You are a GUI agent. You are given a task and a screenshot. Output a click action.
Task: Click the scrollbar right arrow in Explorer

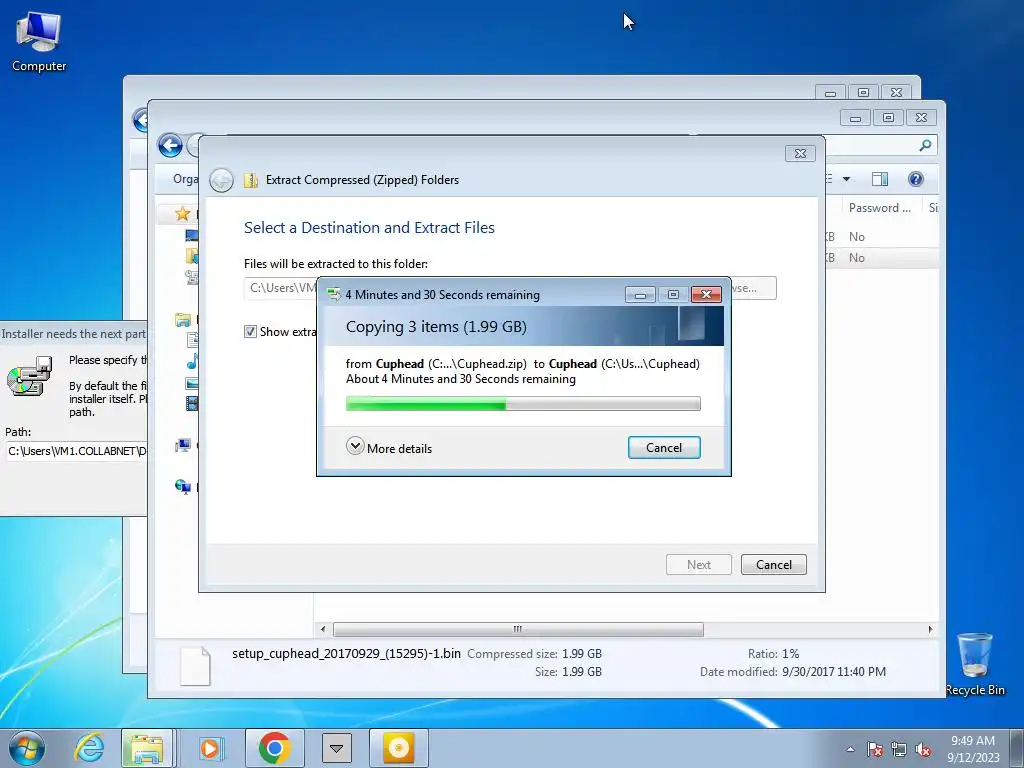pos(931,630)
